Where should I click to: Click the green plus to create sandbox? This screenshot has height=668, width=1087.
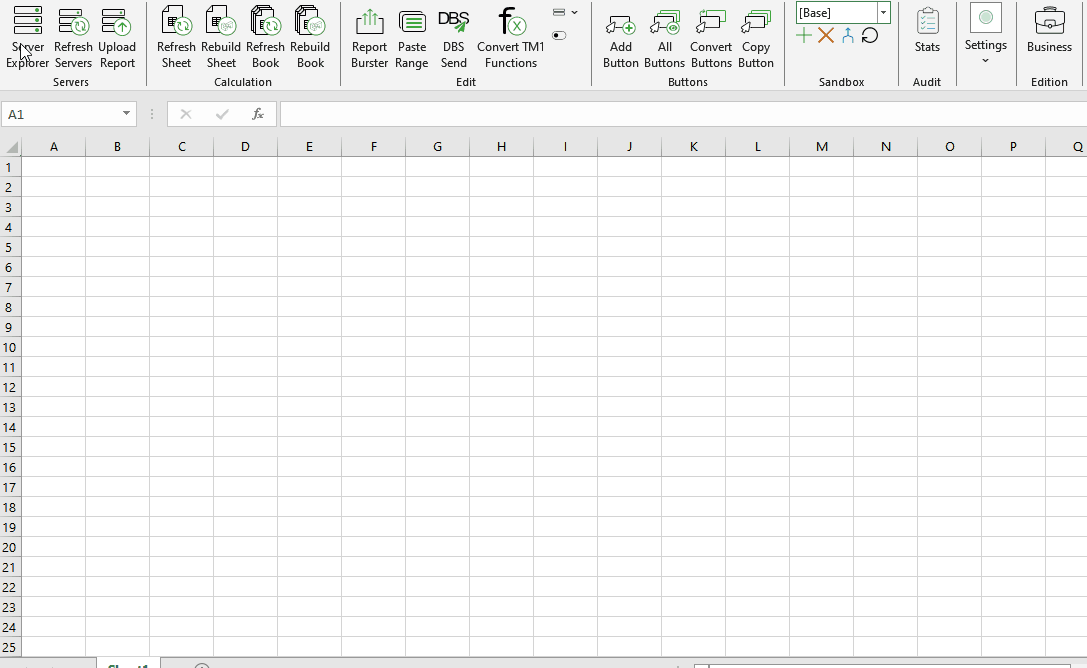click(804, 36)
